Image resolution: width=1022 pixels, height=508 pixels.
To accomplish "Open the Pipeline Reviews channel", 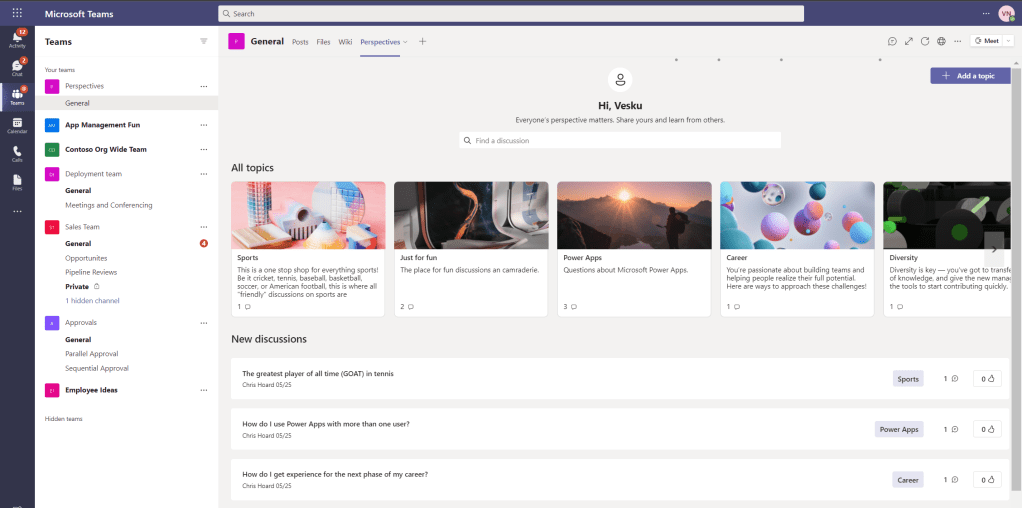I will [x=91, y=272].
